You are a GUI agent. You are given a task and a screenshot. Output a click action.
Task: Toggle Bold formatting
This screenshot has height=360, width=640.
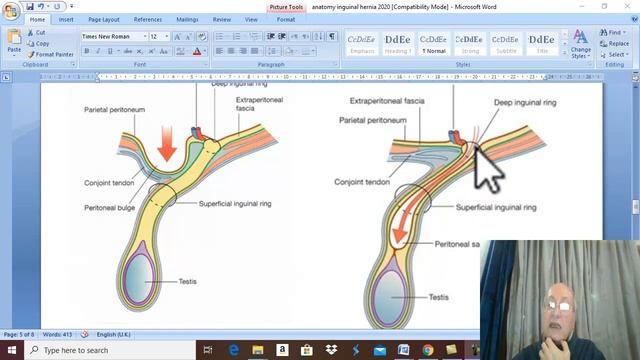pyautogui.click(x=87, y=51)
